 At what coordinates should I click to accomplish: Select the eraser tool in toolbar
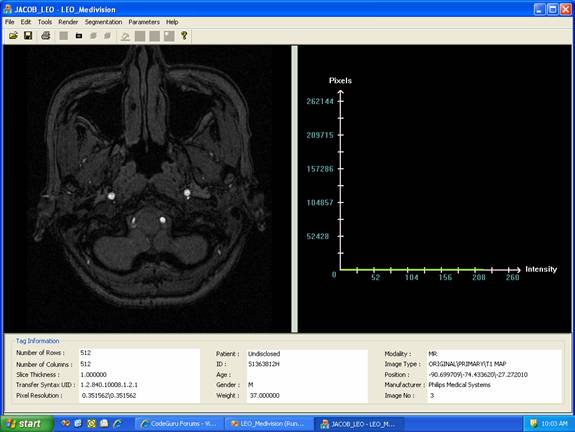pos(125,36)
